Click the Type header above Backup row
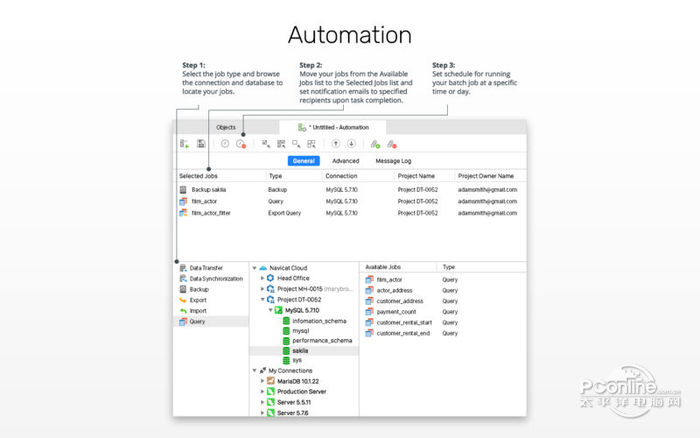Viewport: 700px width, 438px height. coord(275,176)
